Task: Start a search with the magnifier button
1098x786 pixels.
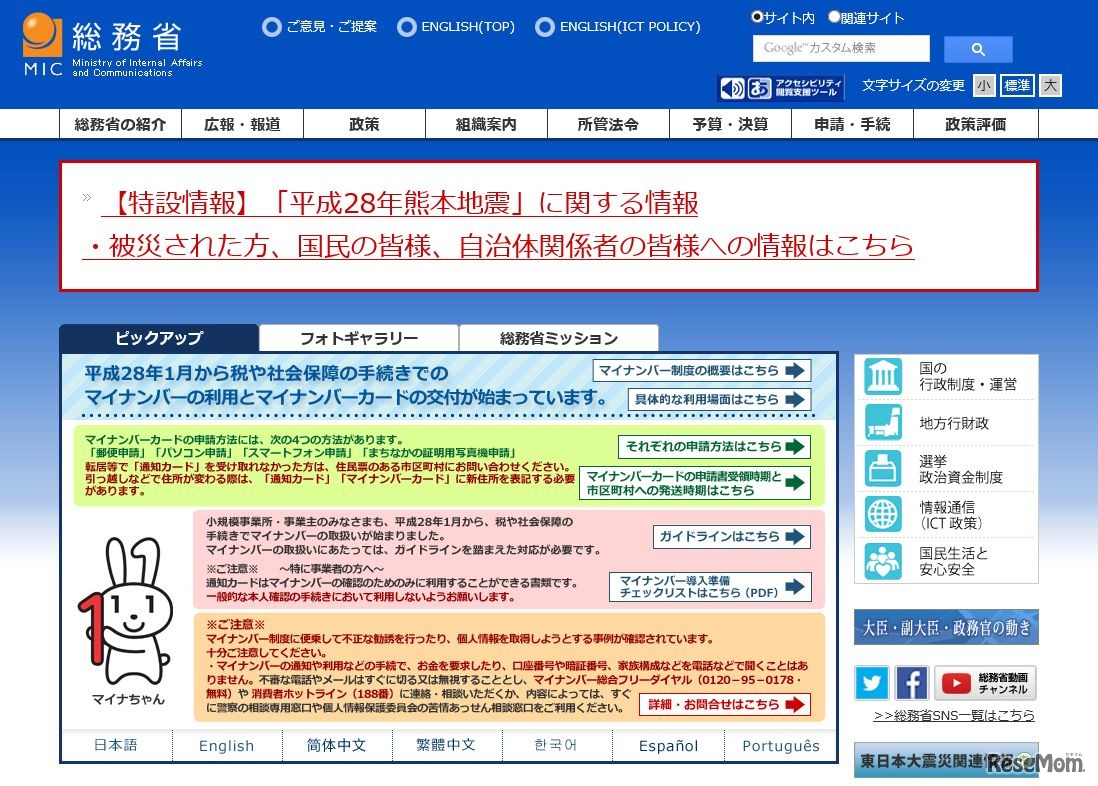Action: pyautogui.click(x=977, y=48)
